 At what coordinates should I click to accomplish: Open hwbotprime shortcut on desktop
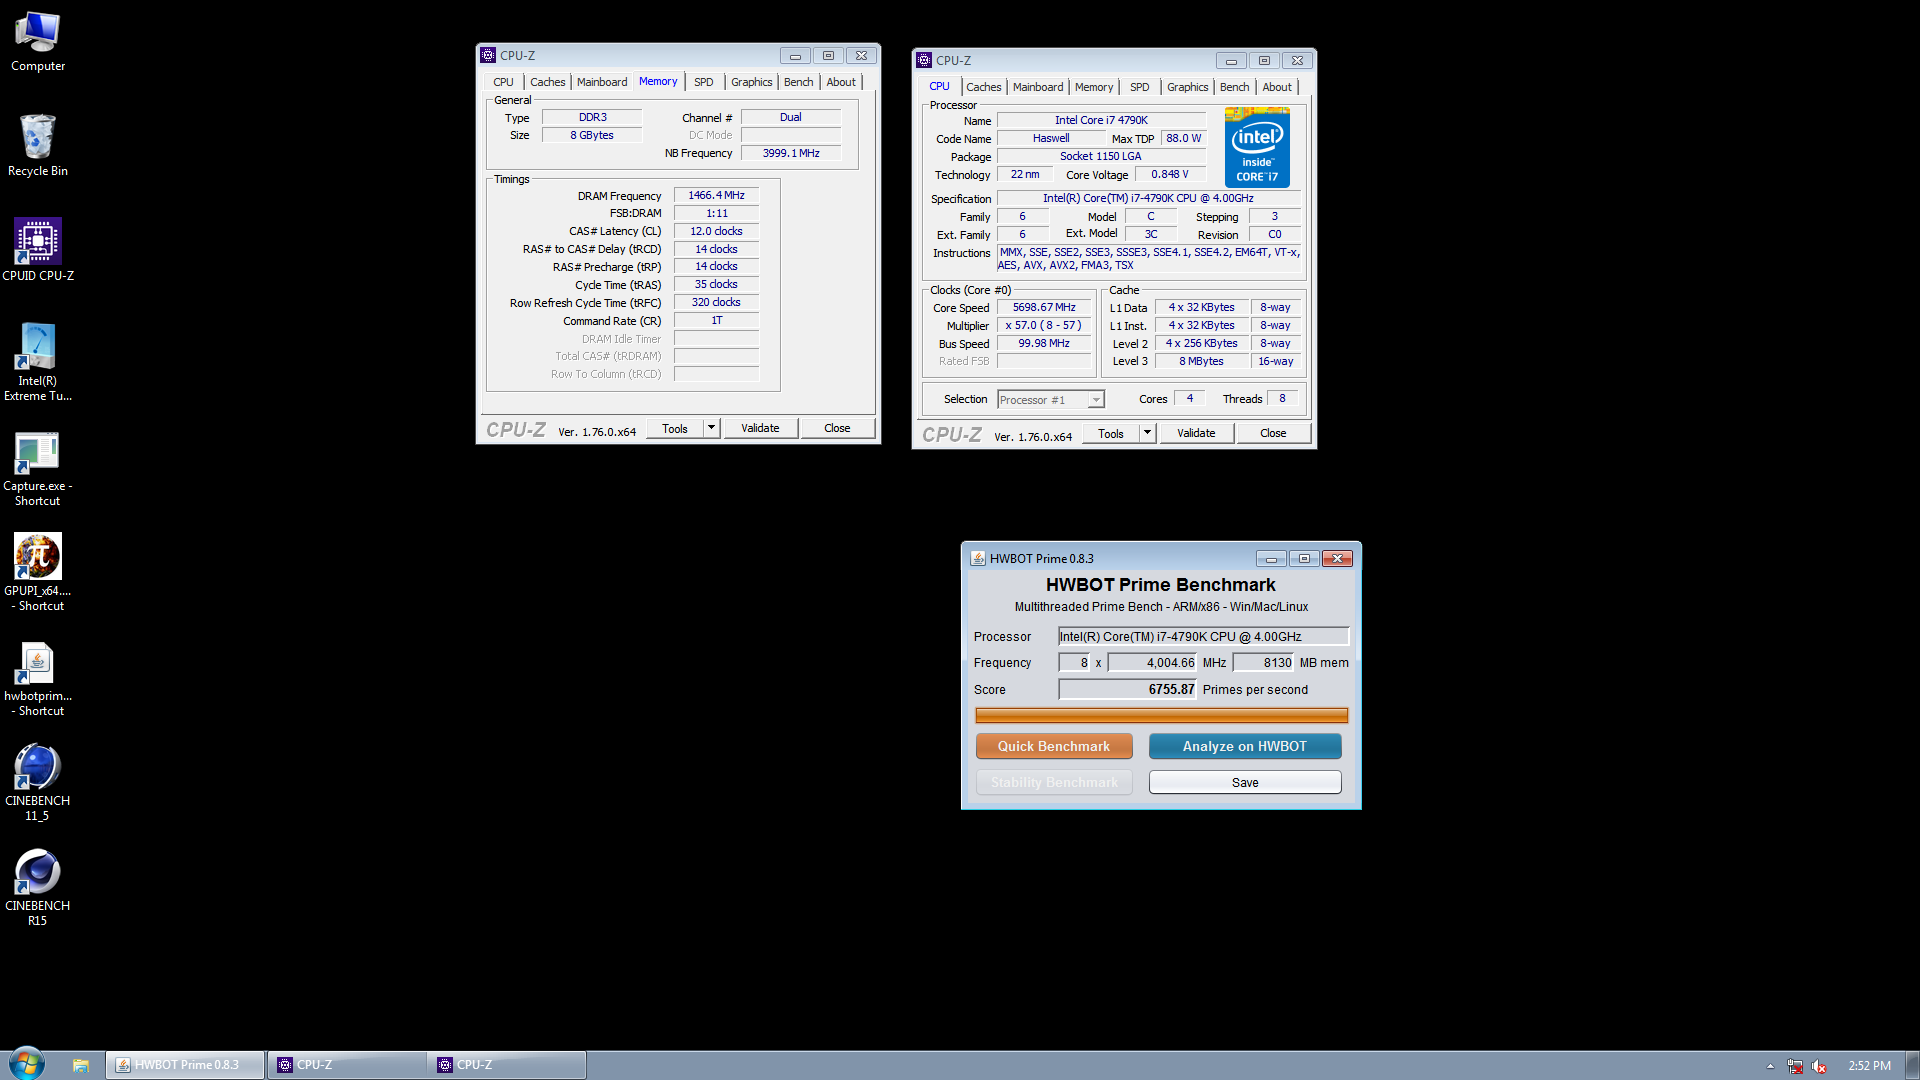38,678
